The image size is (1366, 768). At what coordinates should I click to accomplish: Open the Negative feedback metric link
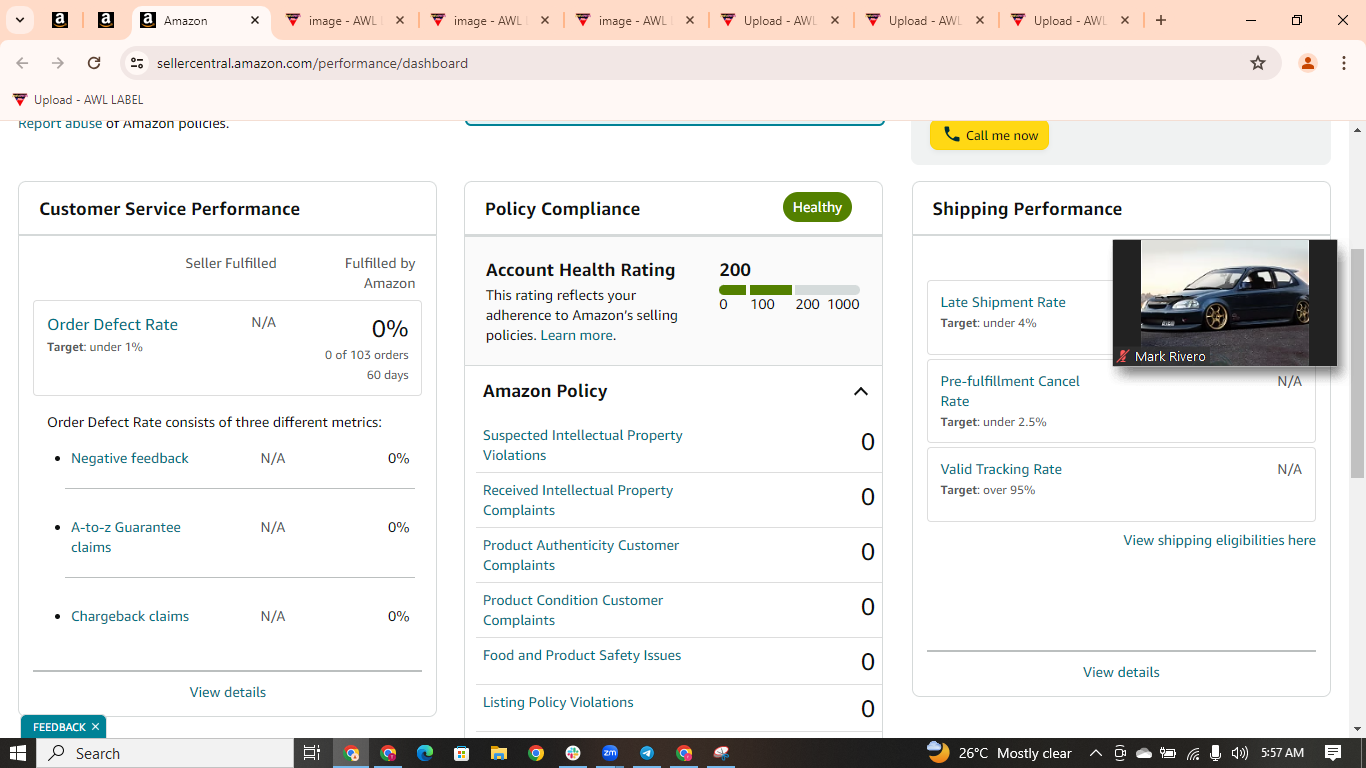[130, 458]
